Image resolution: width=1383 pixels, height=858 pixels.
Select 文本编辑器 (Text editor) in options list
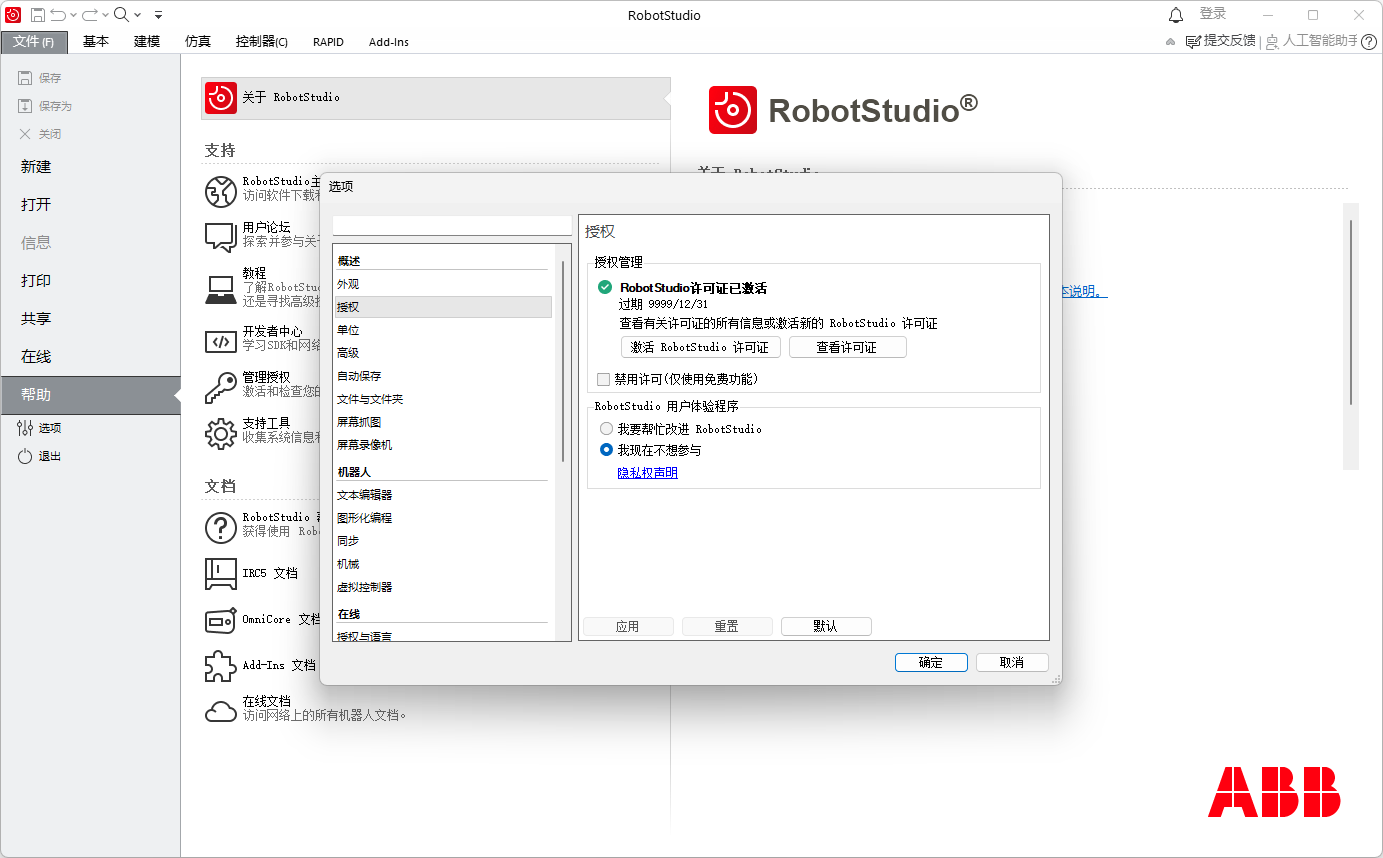[442, 495]
